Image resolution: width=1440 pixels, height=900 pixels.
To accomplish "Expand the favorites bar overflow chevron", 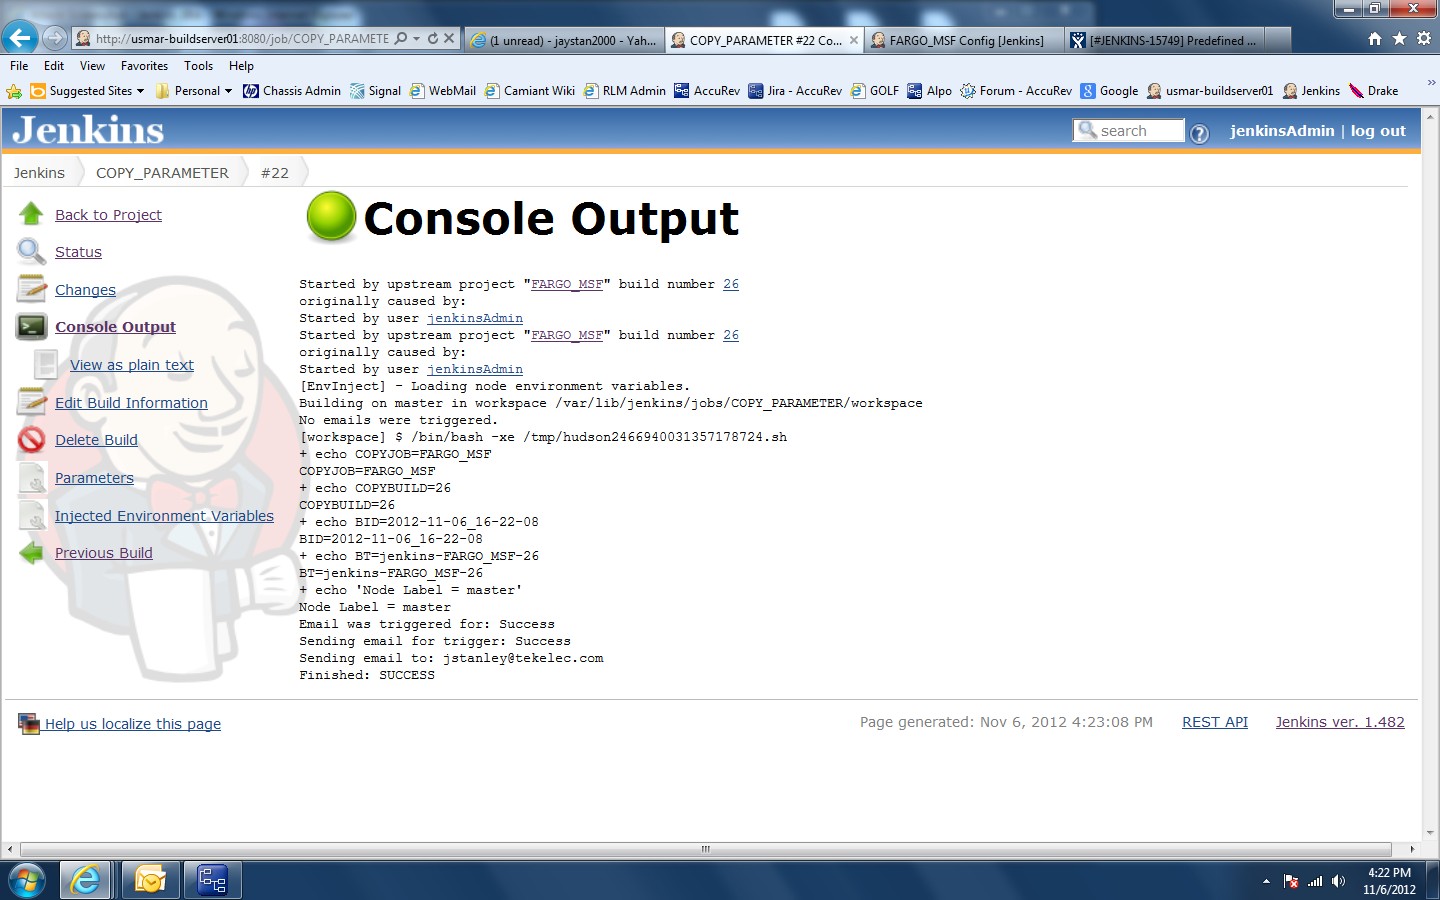I will click(1431, 83).
